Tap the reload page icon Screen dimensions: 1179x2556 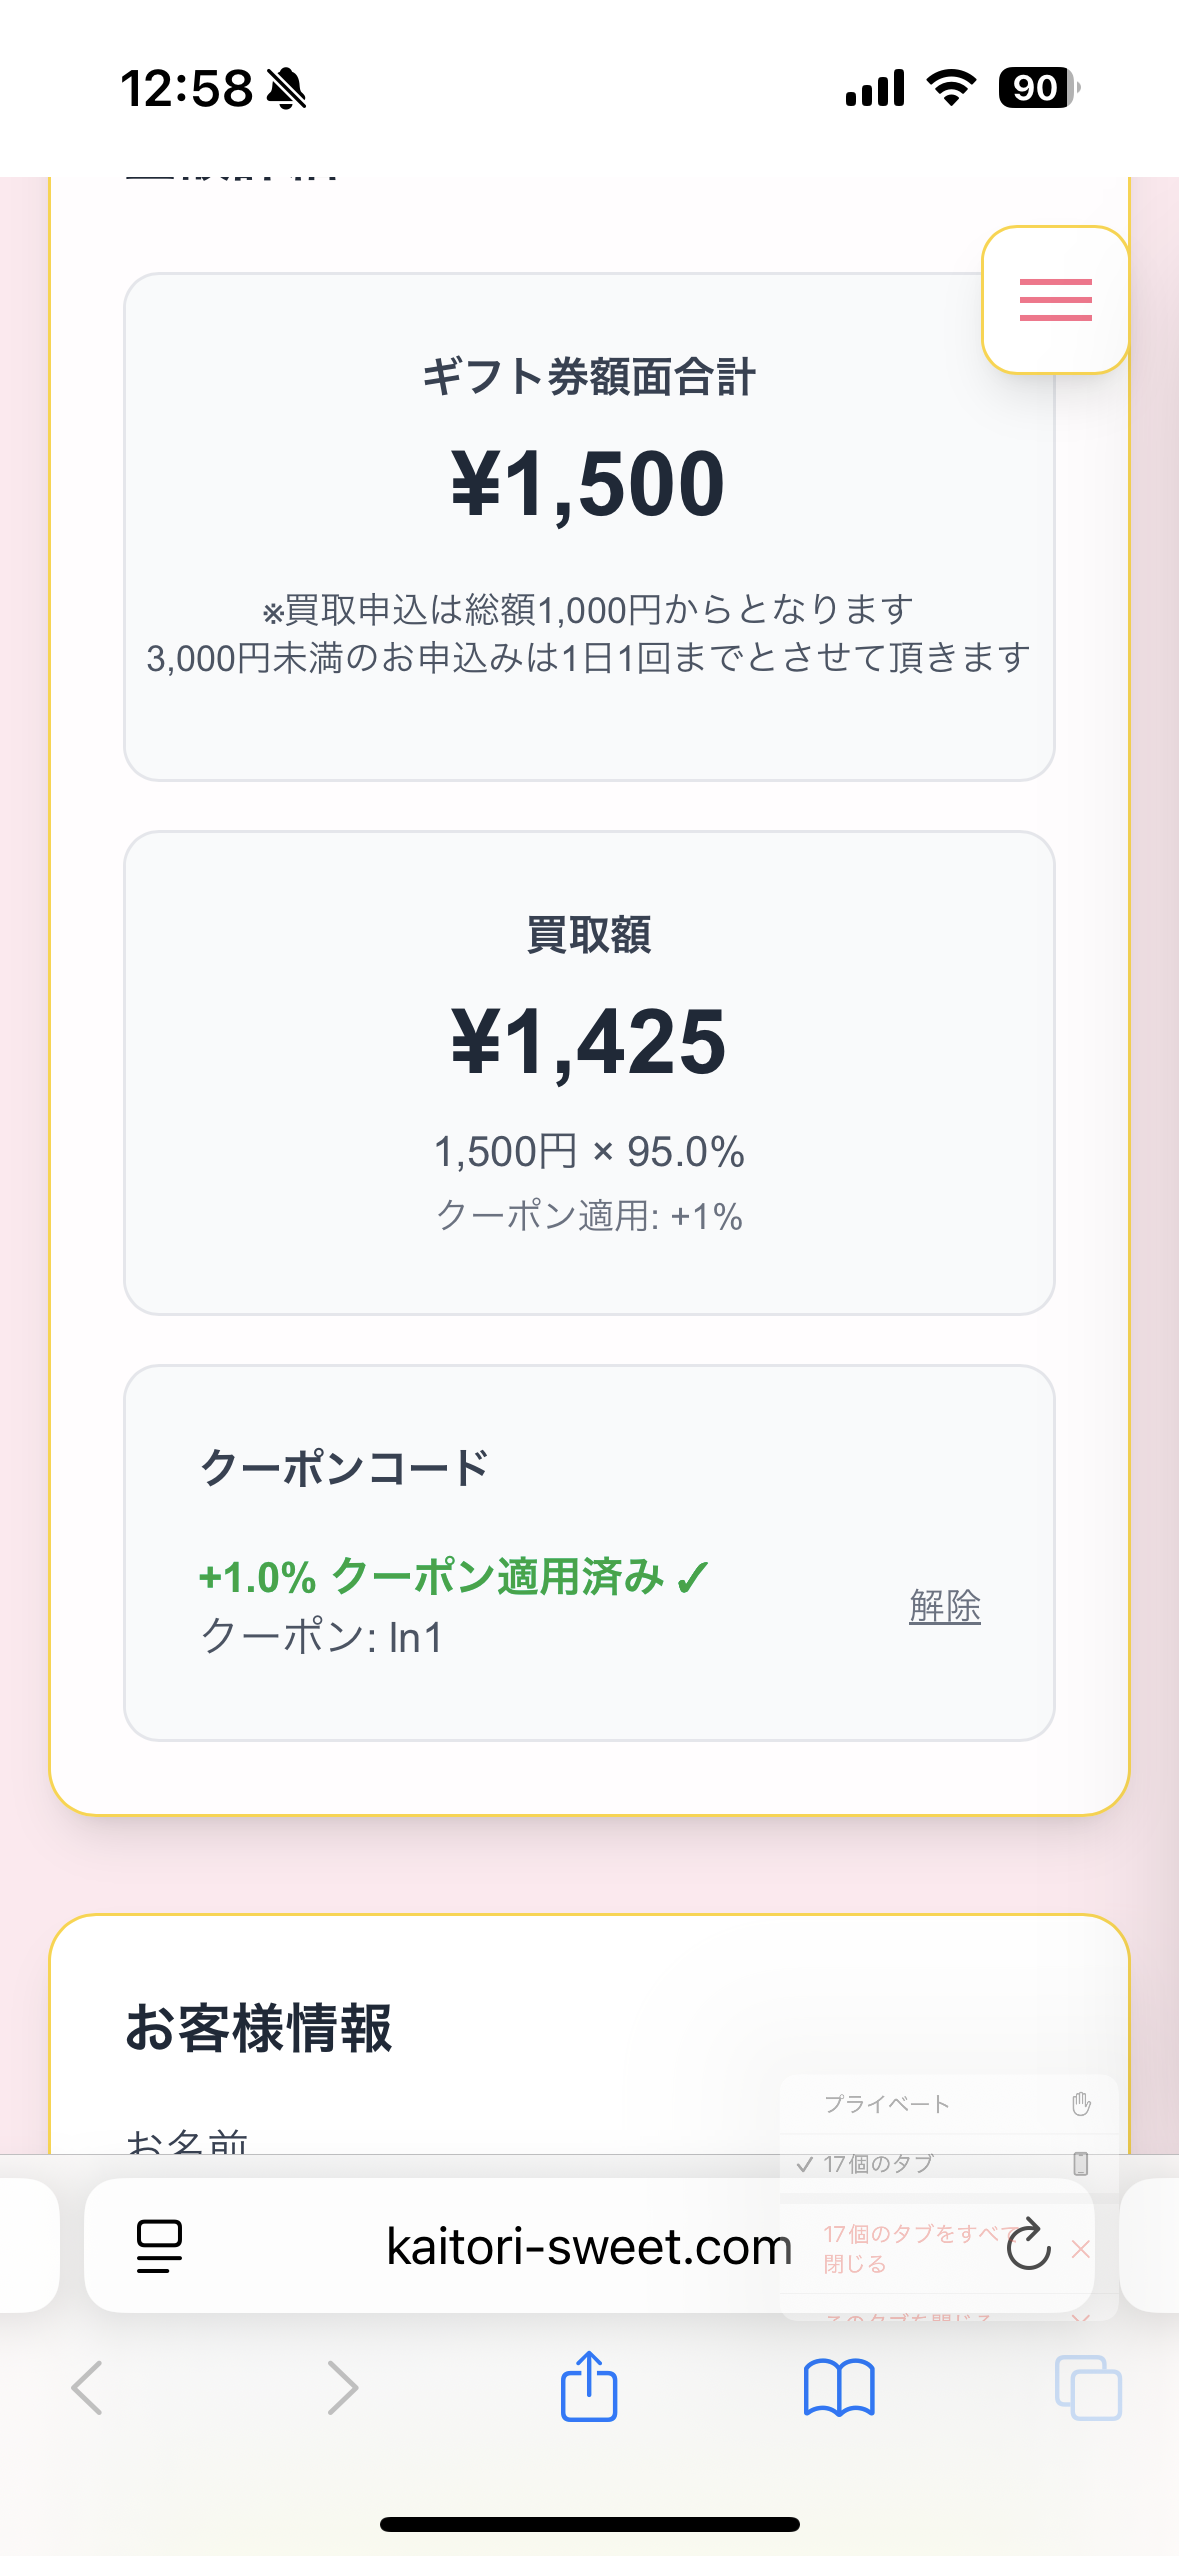tap(1028, 2246)
